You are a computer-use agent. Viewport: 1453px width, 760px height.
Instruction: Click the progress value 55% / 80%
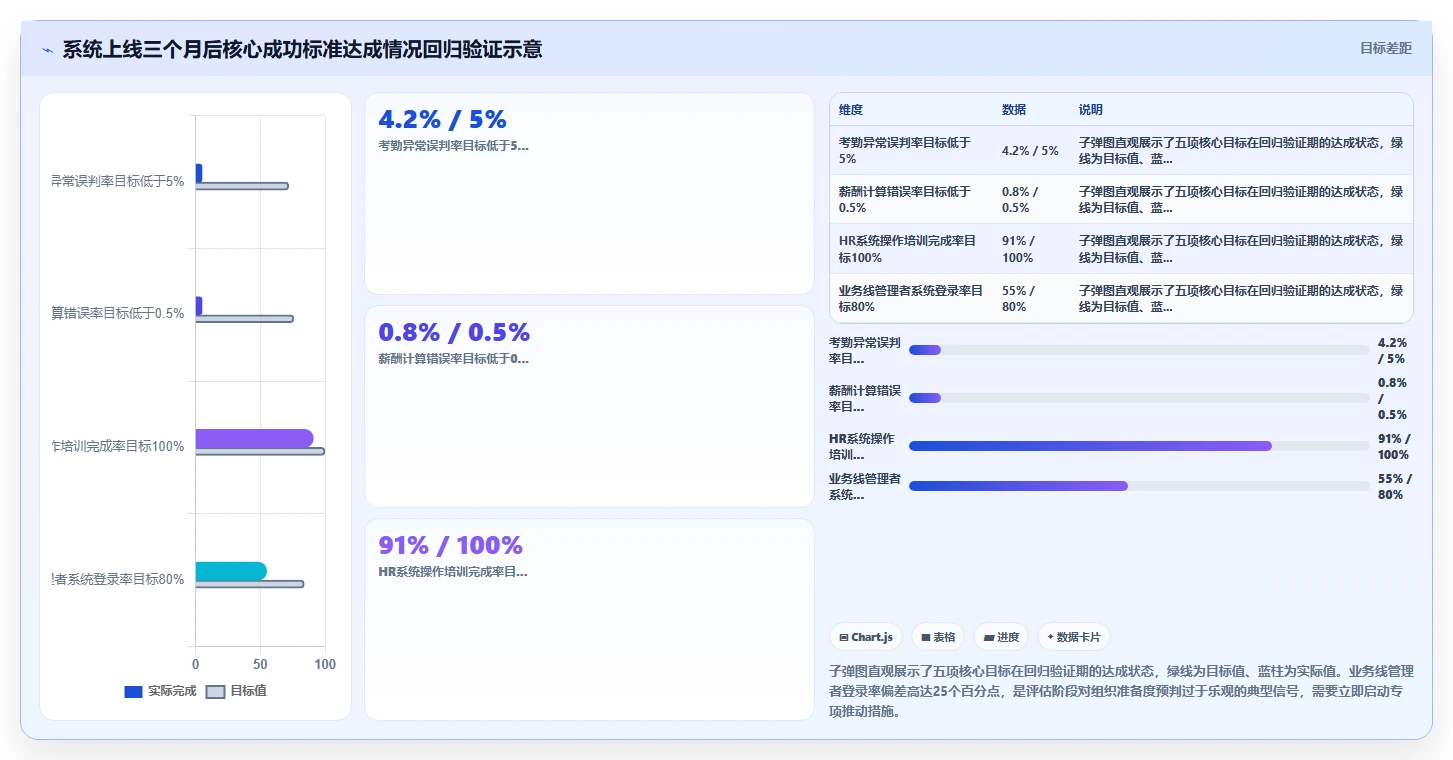coord(1395,486)
